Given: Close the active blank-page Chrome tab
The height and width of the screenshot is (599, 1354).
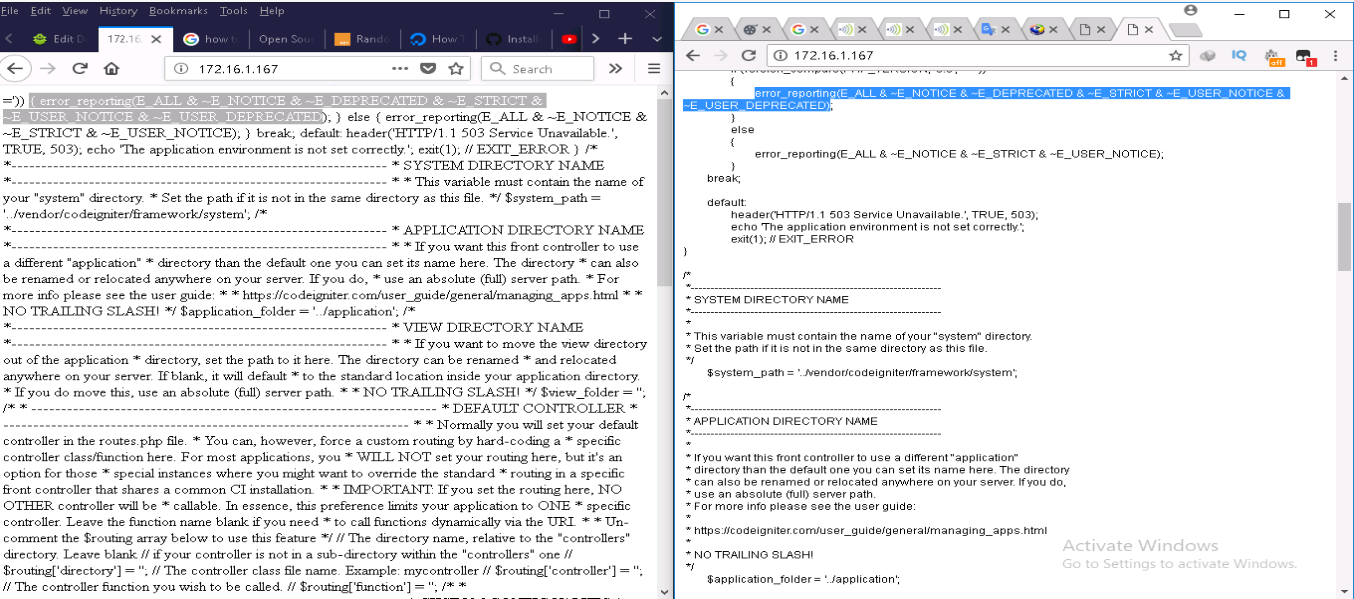Looking at the screenshot, I should (1148, 30).
